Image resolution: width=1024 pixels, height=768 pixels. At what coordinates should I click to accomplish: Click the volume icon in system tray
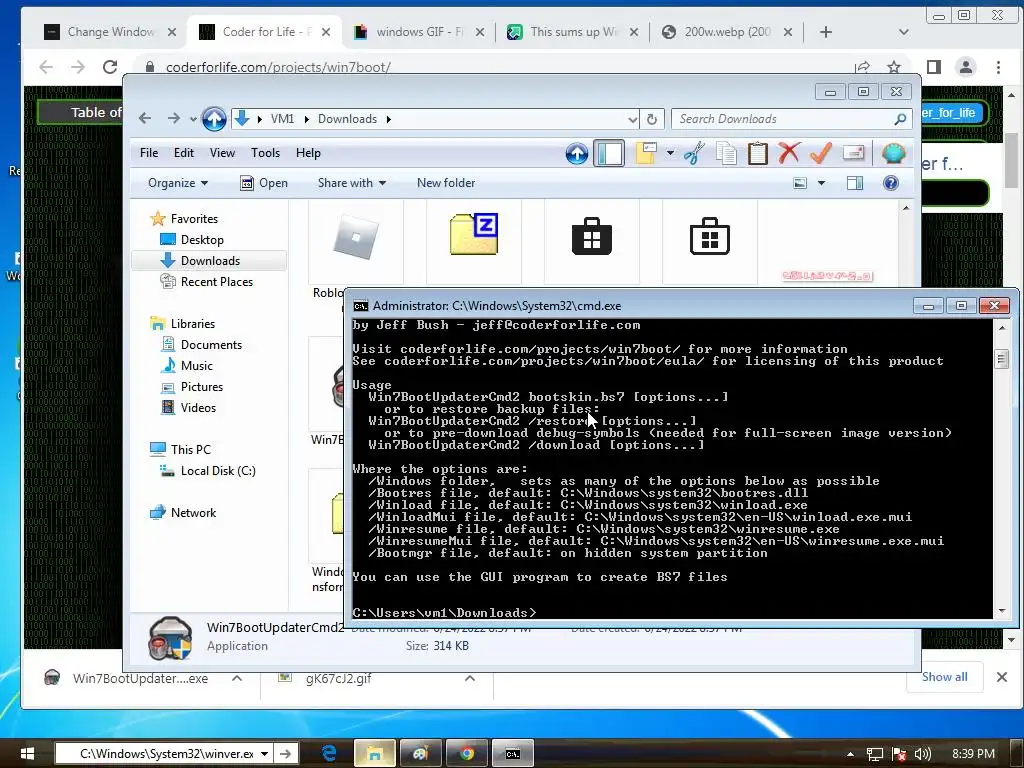pos(922,754)
